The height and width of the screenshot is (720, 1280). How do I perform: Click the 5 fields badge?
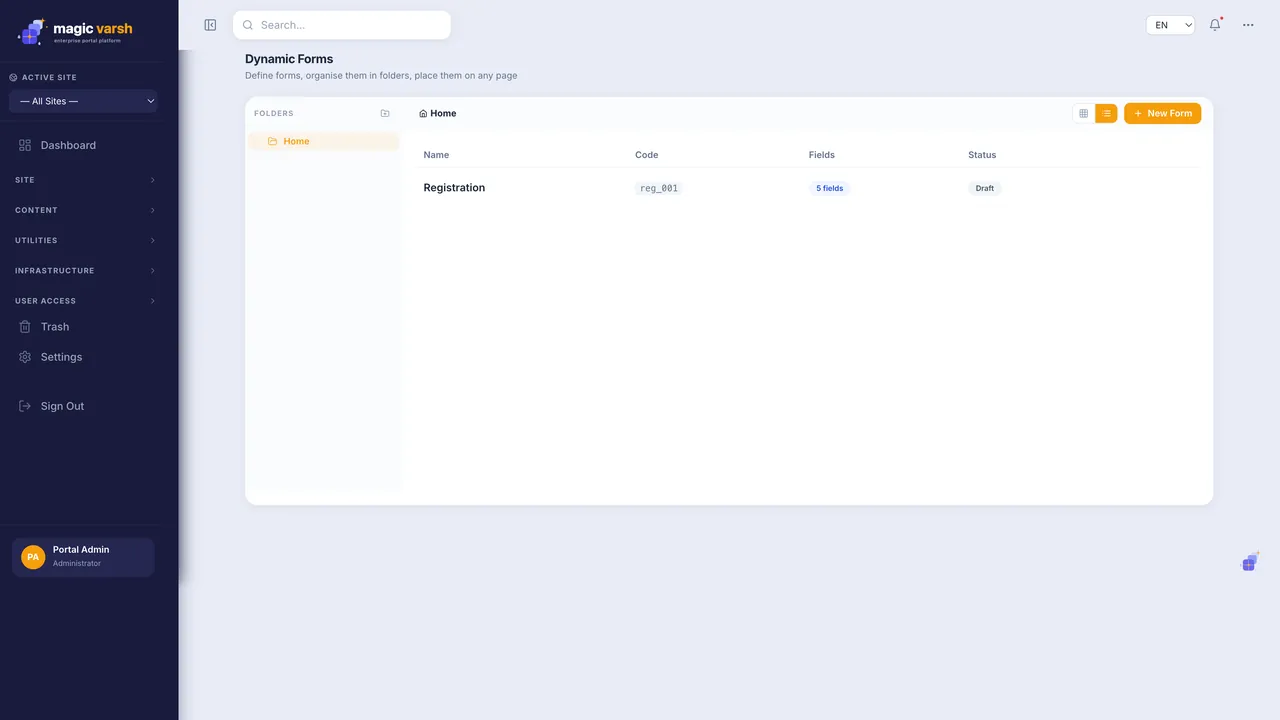[x=829, y=188]
